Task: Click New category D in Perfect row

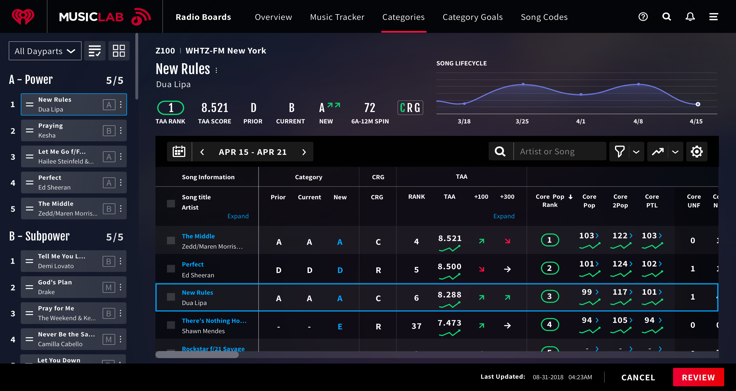Action: (340, 270)
